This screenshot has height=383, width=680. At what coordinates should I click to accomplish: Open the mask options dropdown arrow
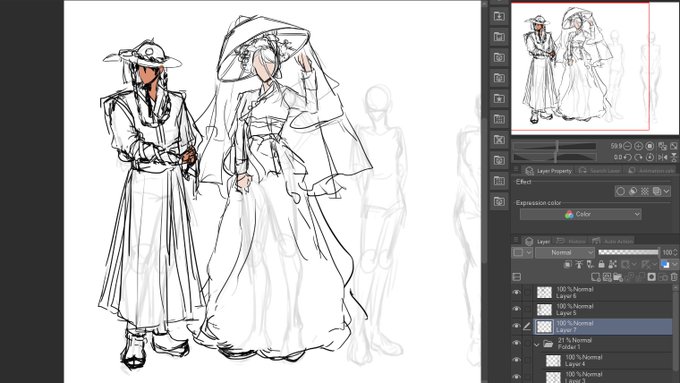point(634,264)
